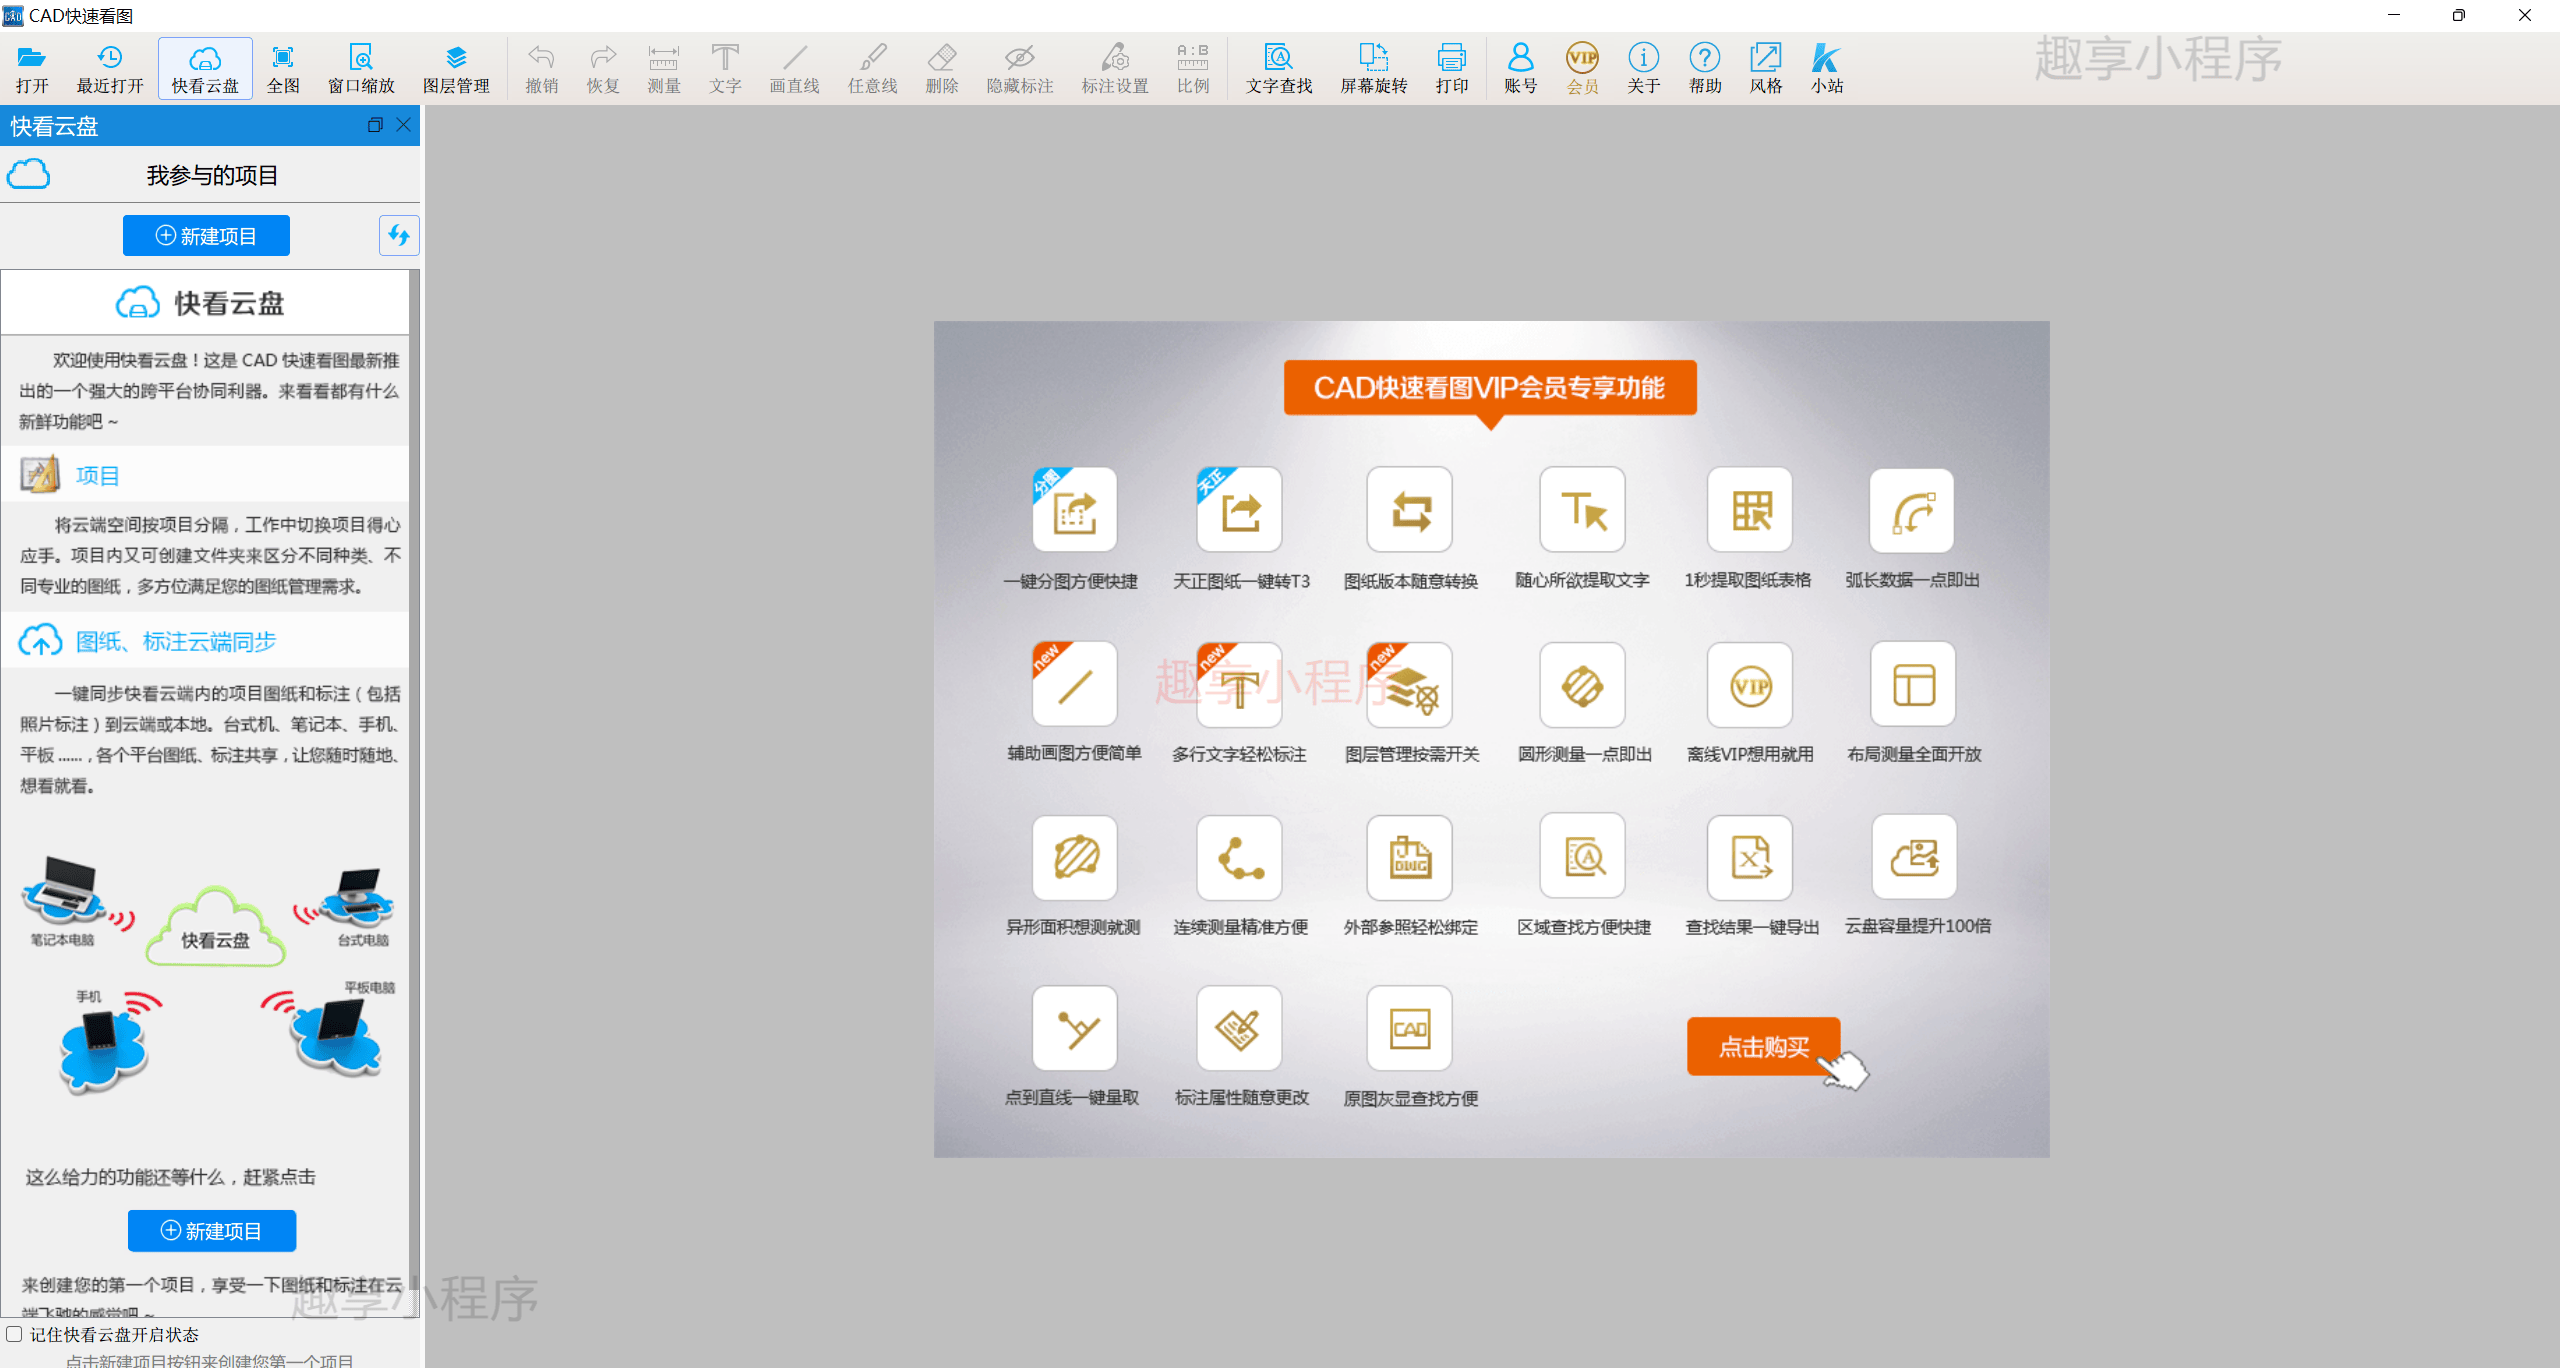Click the 区域查找方便快捷 feature icon
Image resolution: width=2560 pixels, height=1368 pixels.
(1583, 856)
